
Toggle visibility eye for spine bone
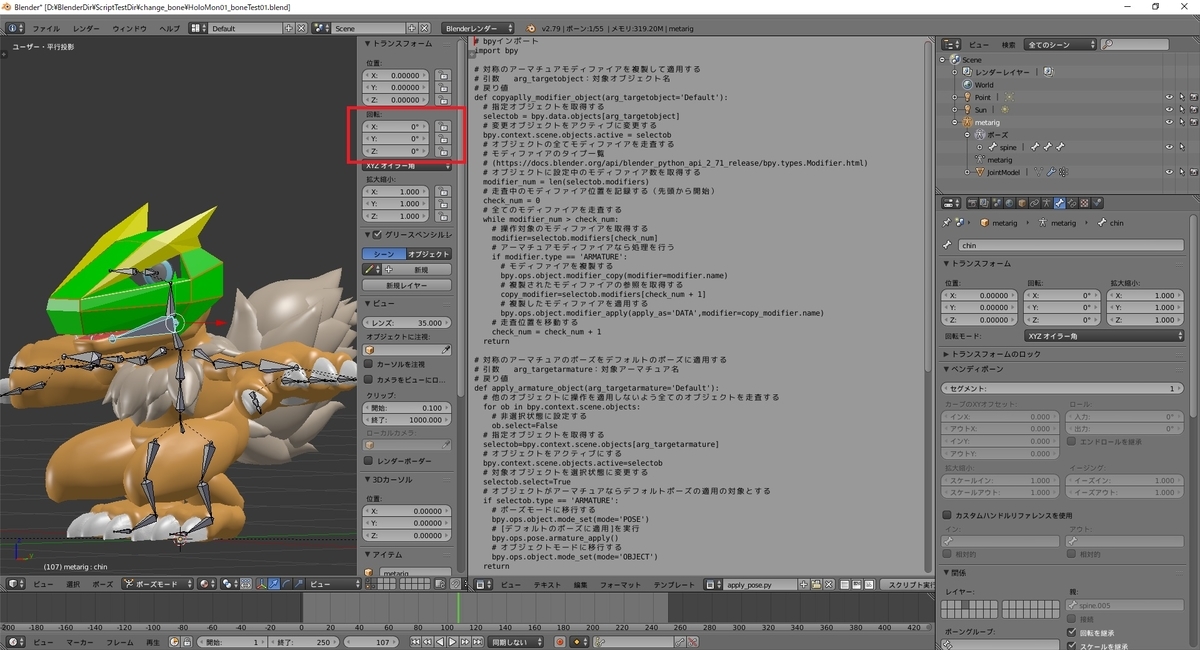click(x=1169, y=147)
